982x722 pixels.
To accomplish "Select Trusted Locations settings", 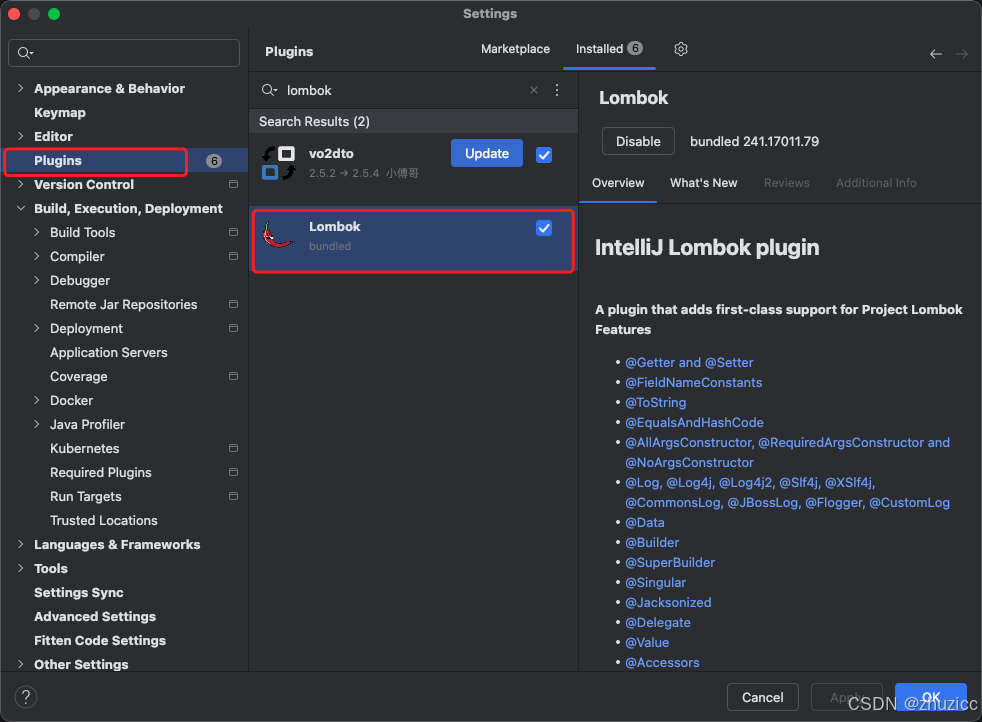I will (103, 520).
